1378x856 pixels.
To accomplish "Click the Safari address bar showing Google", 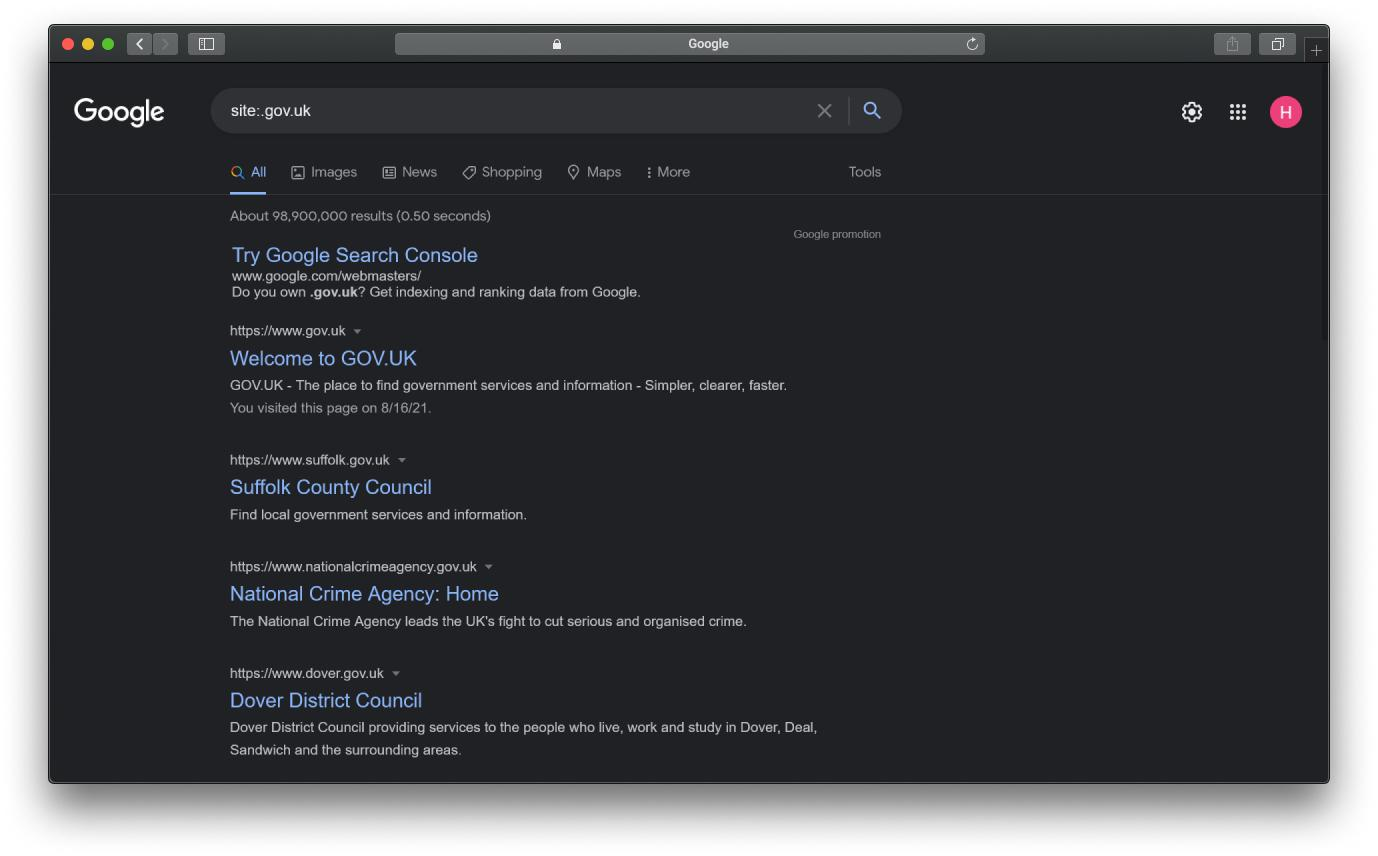I will click(x=690, y=44).
